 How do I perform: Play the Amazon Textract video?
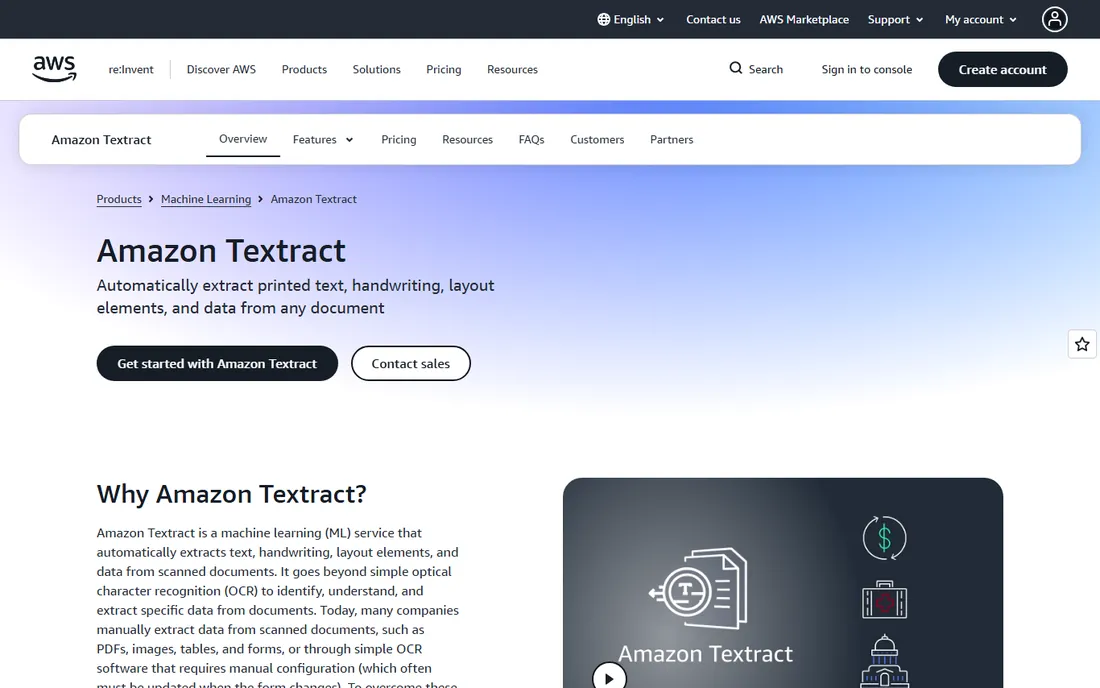(x=609, y=677)
